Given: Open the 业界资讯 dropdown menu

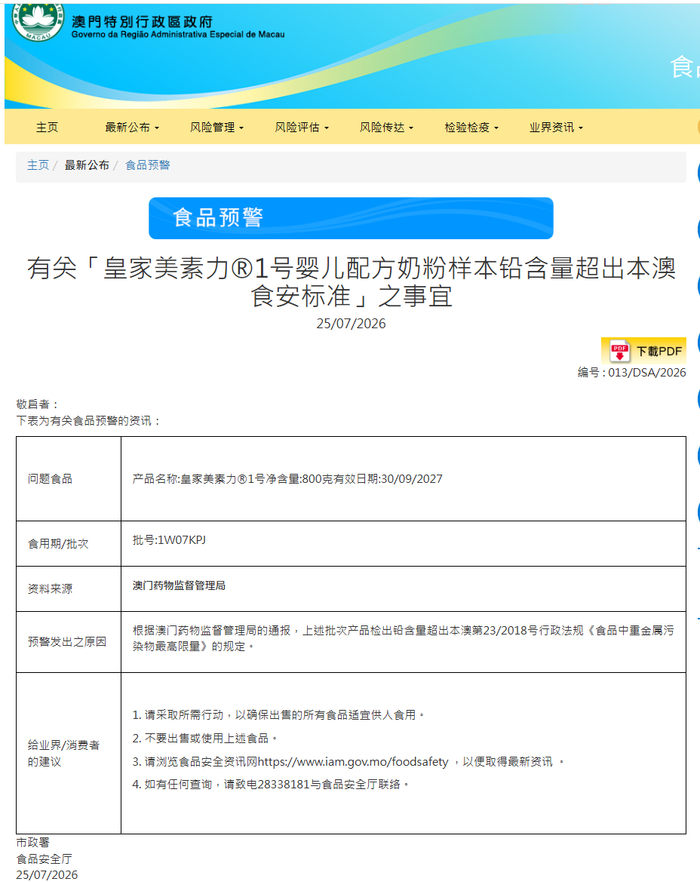Looking at the screenshot, I should pos(556,127).
